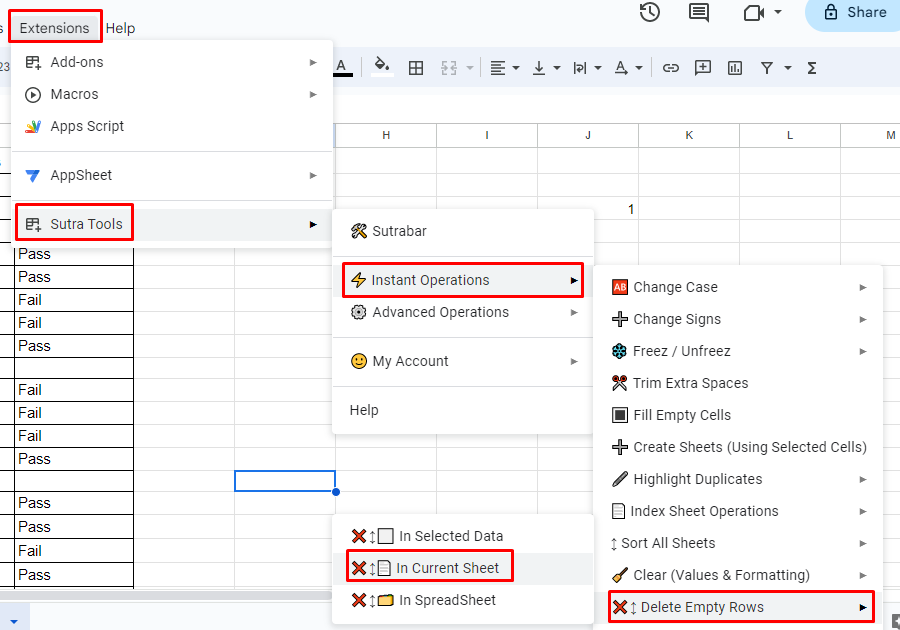This screenshot has height=630, width=900.
Task: Open the Change Signs submenu
Action: pos(738,319)
